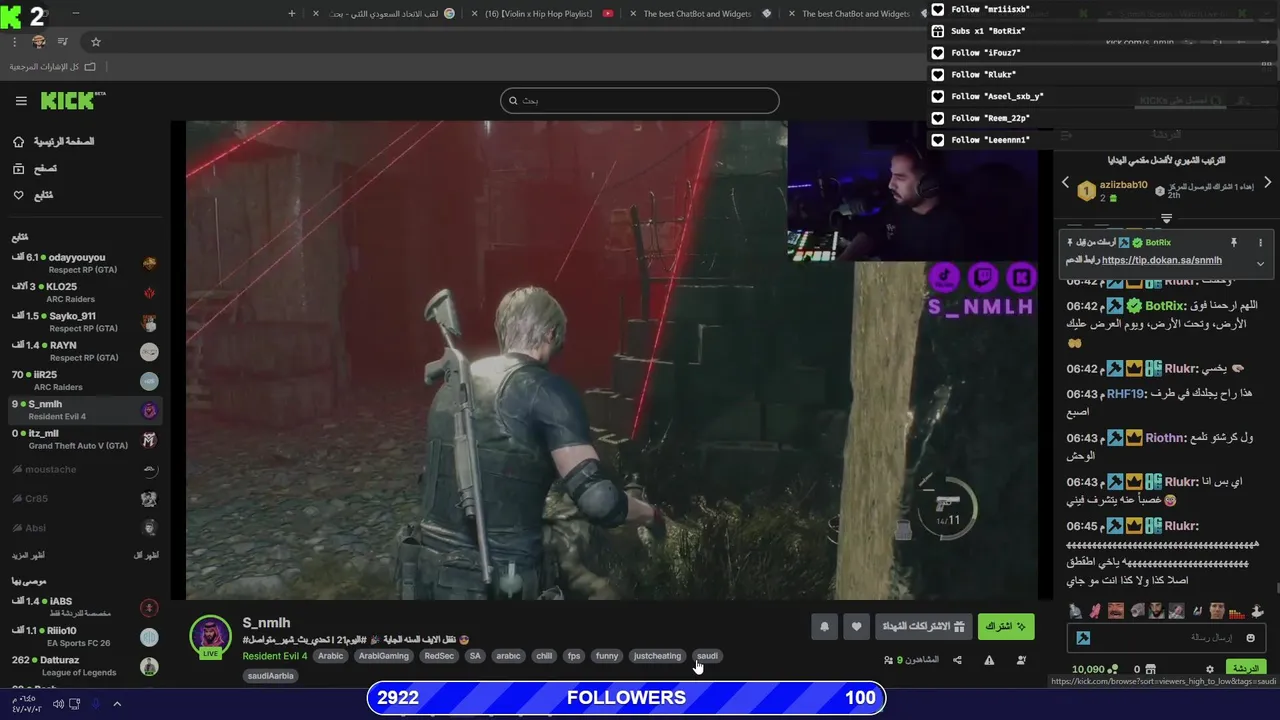This screenshot has width=1280, height=720.
Task: Go to next leaderboard entry arrow
Action: 1267,183
